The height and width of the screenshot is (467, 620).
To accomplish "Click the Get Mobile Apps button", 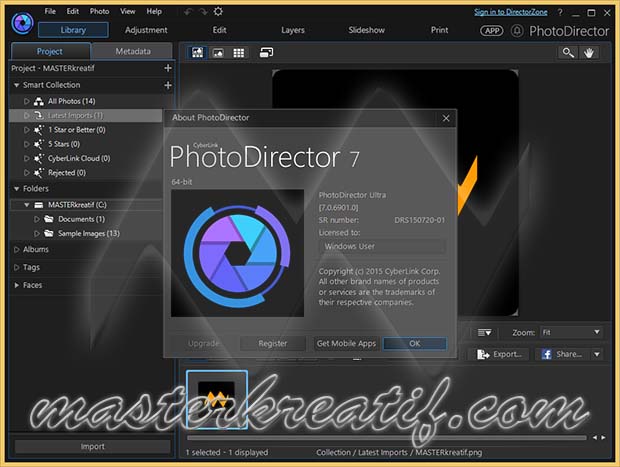I will tap(346, 344).
